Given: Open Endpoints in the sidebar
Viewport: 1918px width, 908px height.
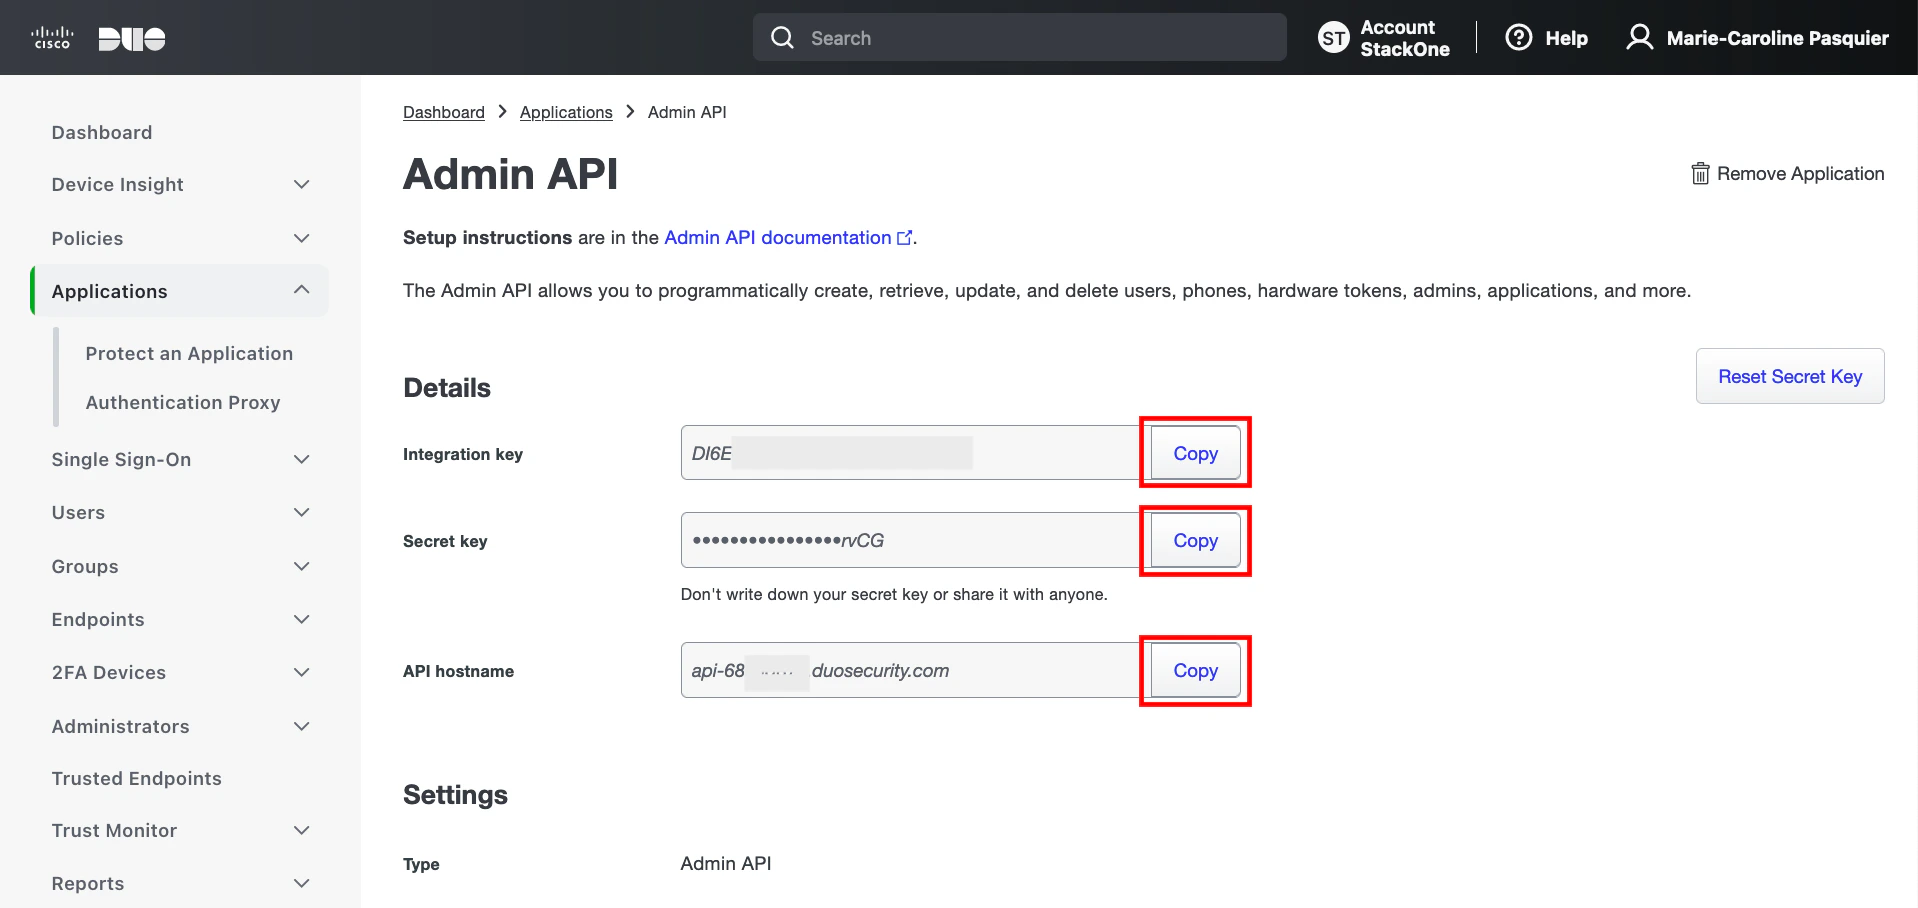Looking at the screenshot, I should click(x=98, y=619).
